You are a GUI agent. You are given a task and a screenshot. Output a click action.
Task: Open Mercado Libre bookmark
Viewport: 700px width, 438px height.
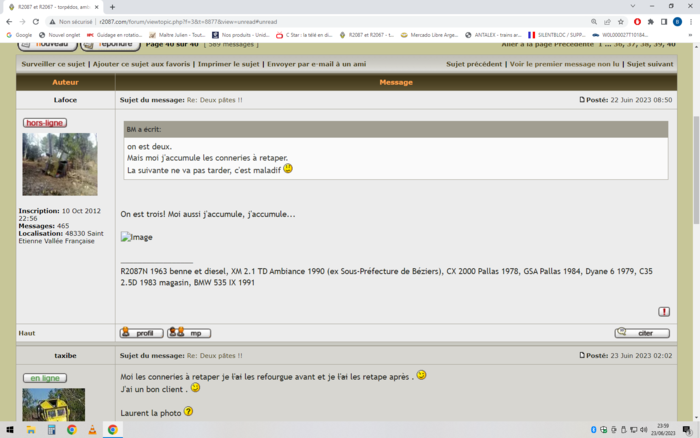[x=428, y=35]
